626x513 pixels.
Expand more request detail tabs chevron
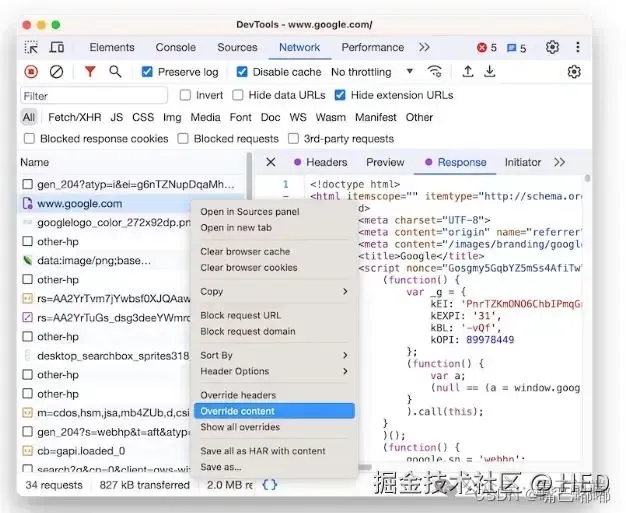560,162
